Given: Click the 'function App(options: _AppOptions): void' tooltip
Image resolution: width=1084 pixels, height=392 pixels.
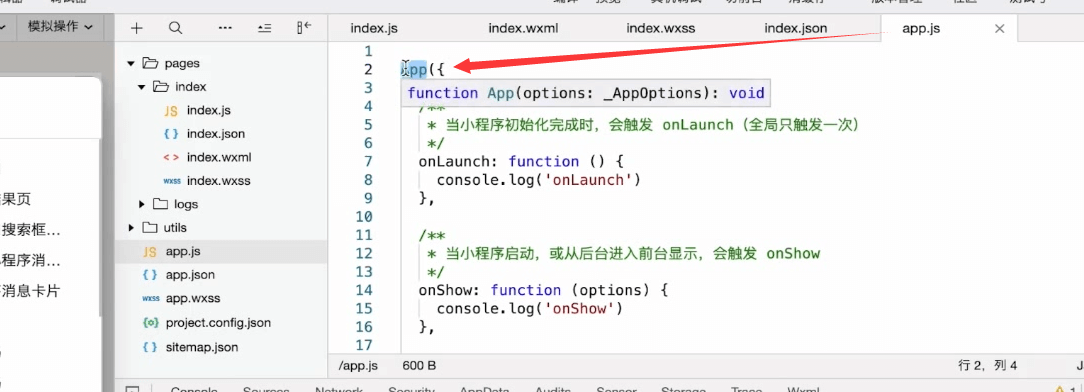Looking at the screenshot, I should pyautogui.click(x=586, y=93).
